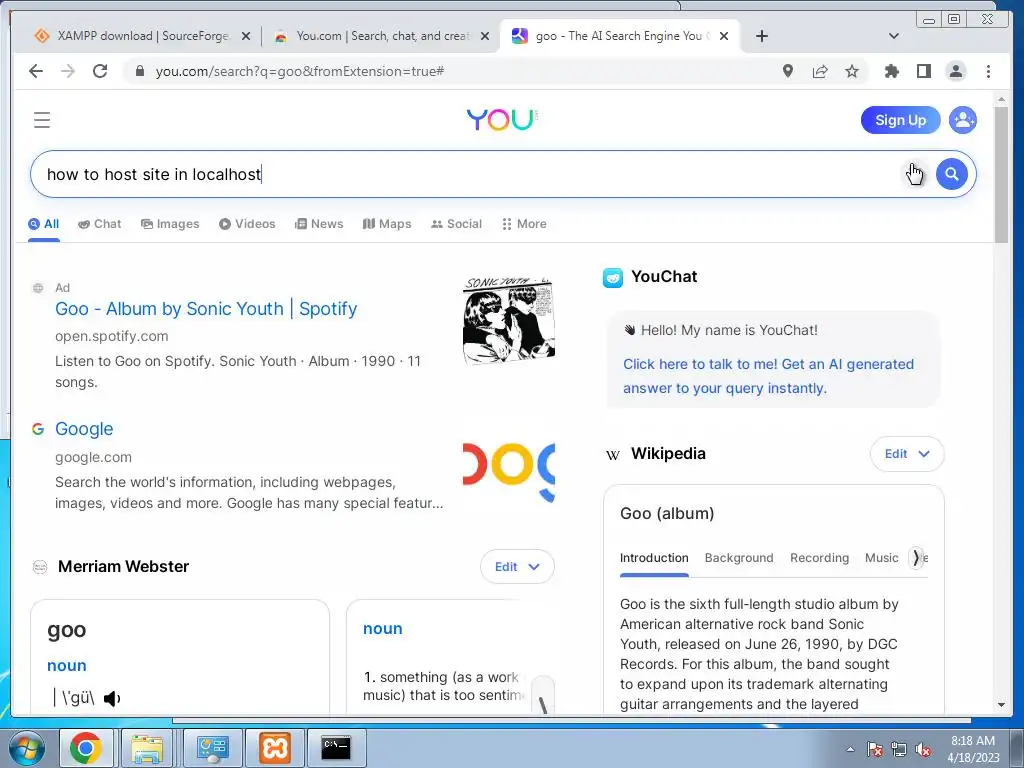Click the You.com profile avatar icon
The image size is (1024, 768).
(x=963, y=120)
